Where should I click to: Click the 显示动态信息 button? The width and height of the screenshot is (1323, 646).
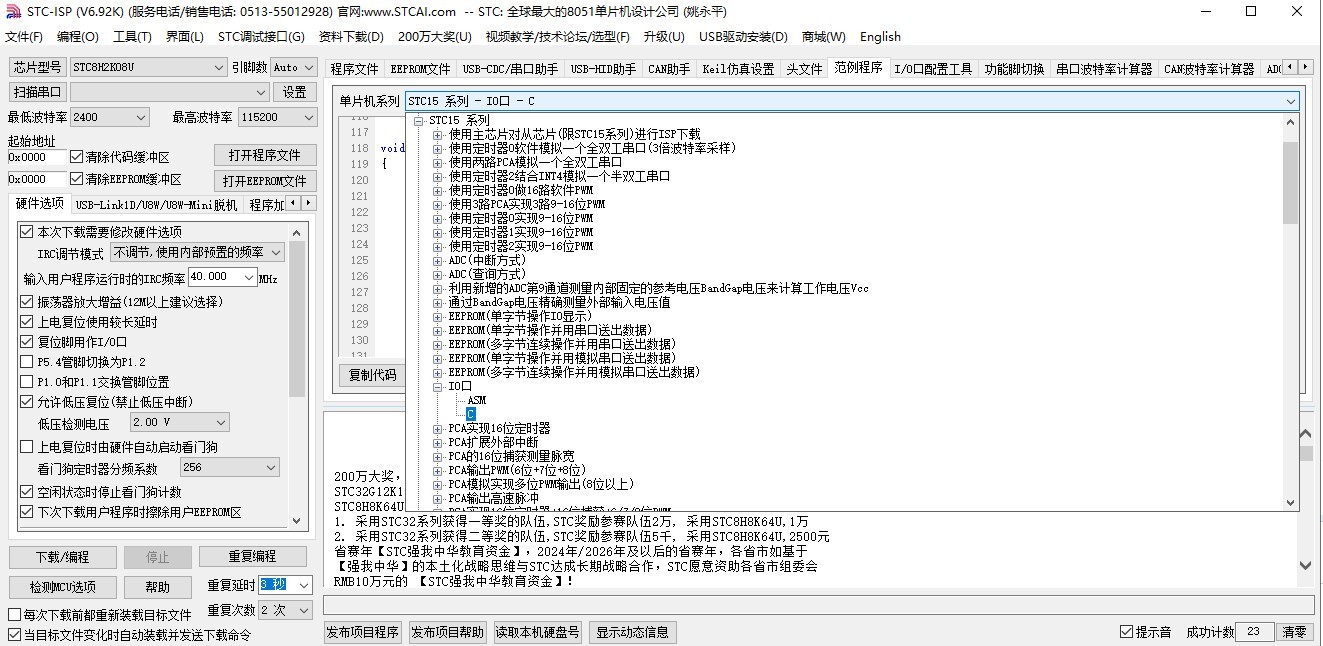(632, 632)
